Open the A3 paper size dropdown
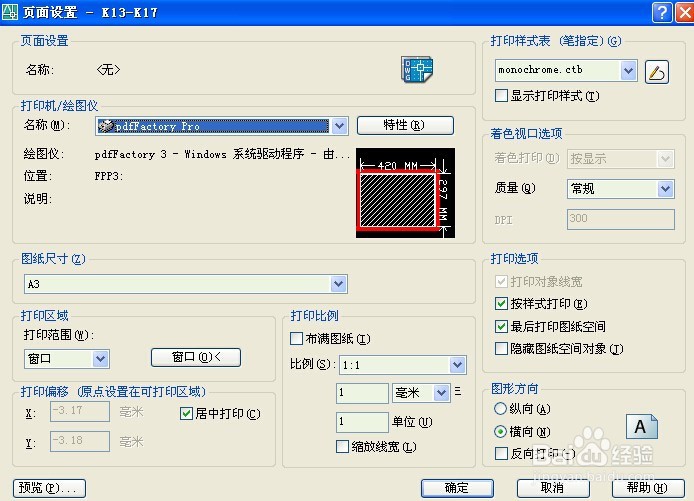The height and width of the screenshot is (501, 694). [x=339, y=284]
